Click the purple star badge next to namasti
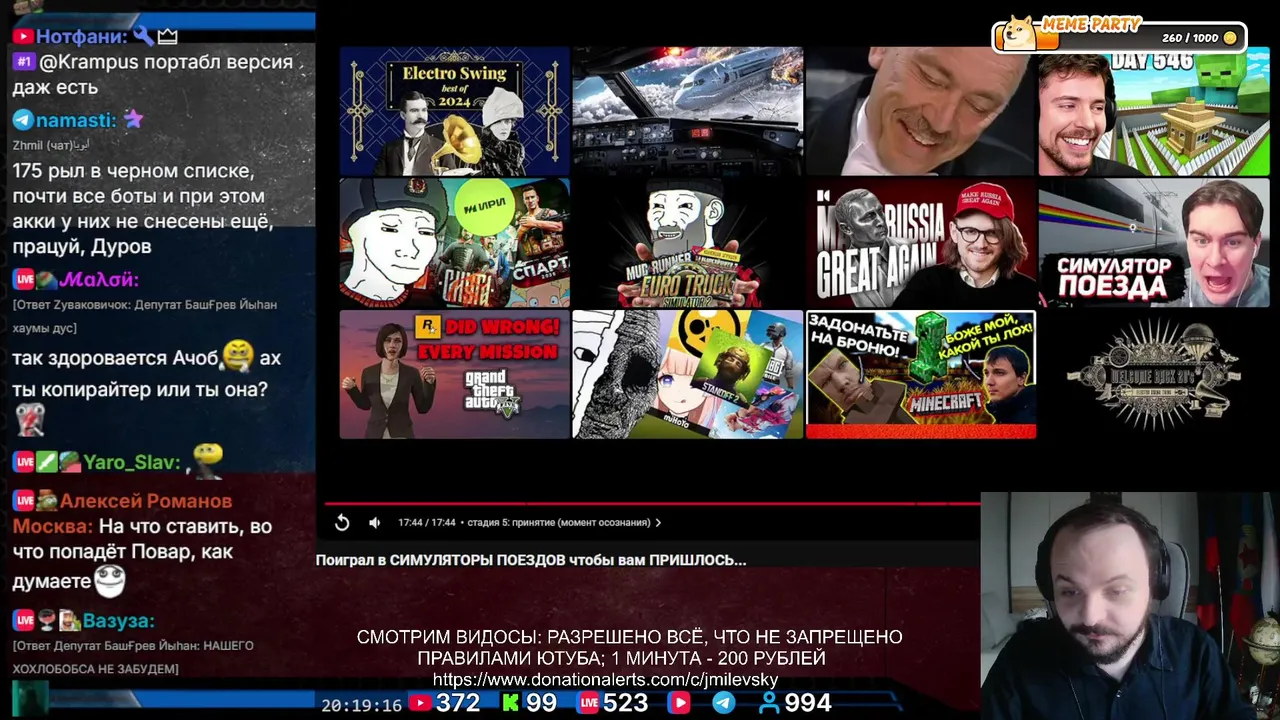The image size is (1280, 720). (x=133, y=120)
